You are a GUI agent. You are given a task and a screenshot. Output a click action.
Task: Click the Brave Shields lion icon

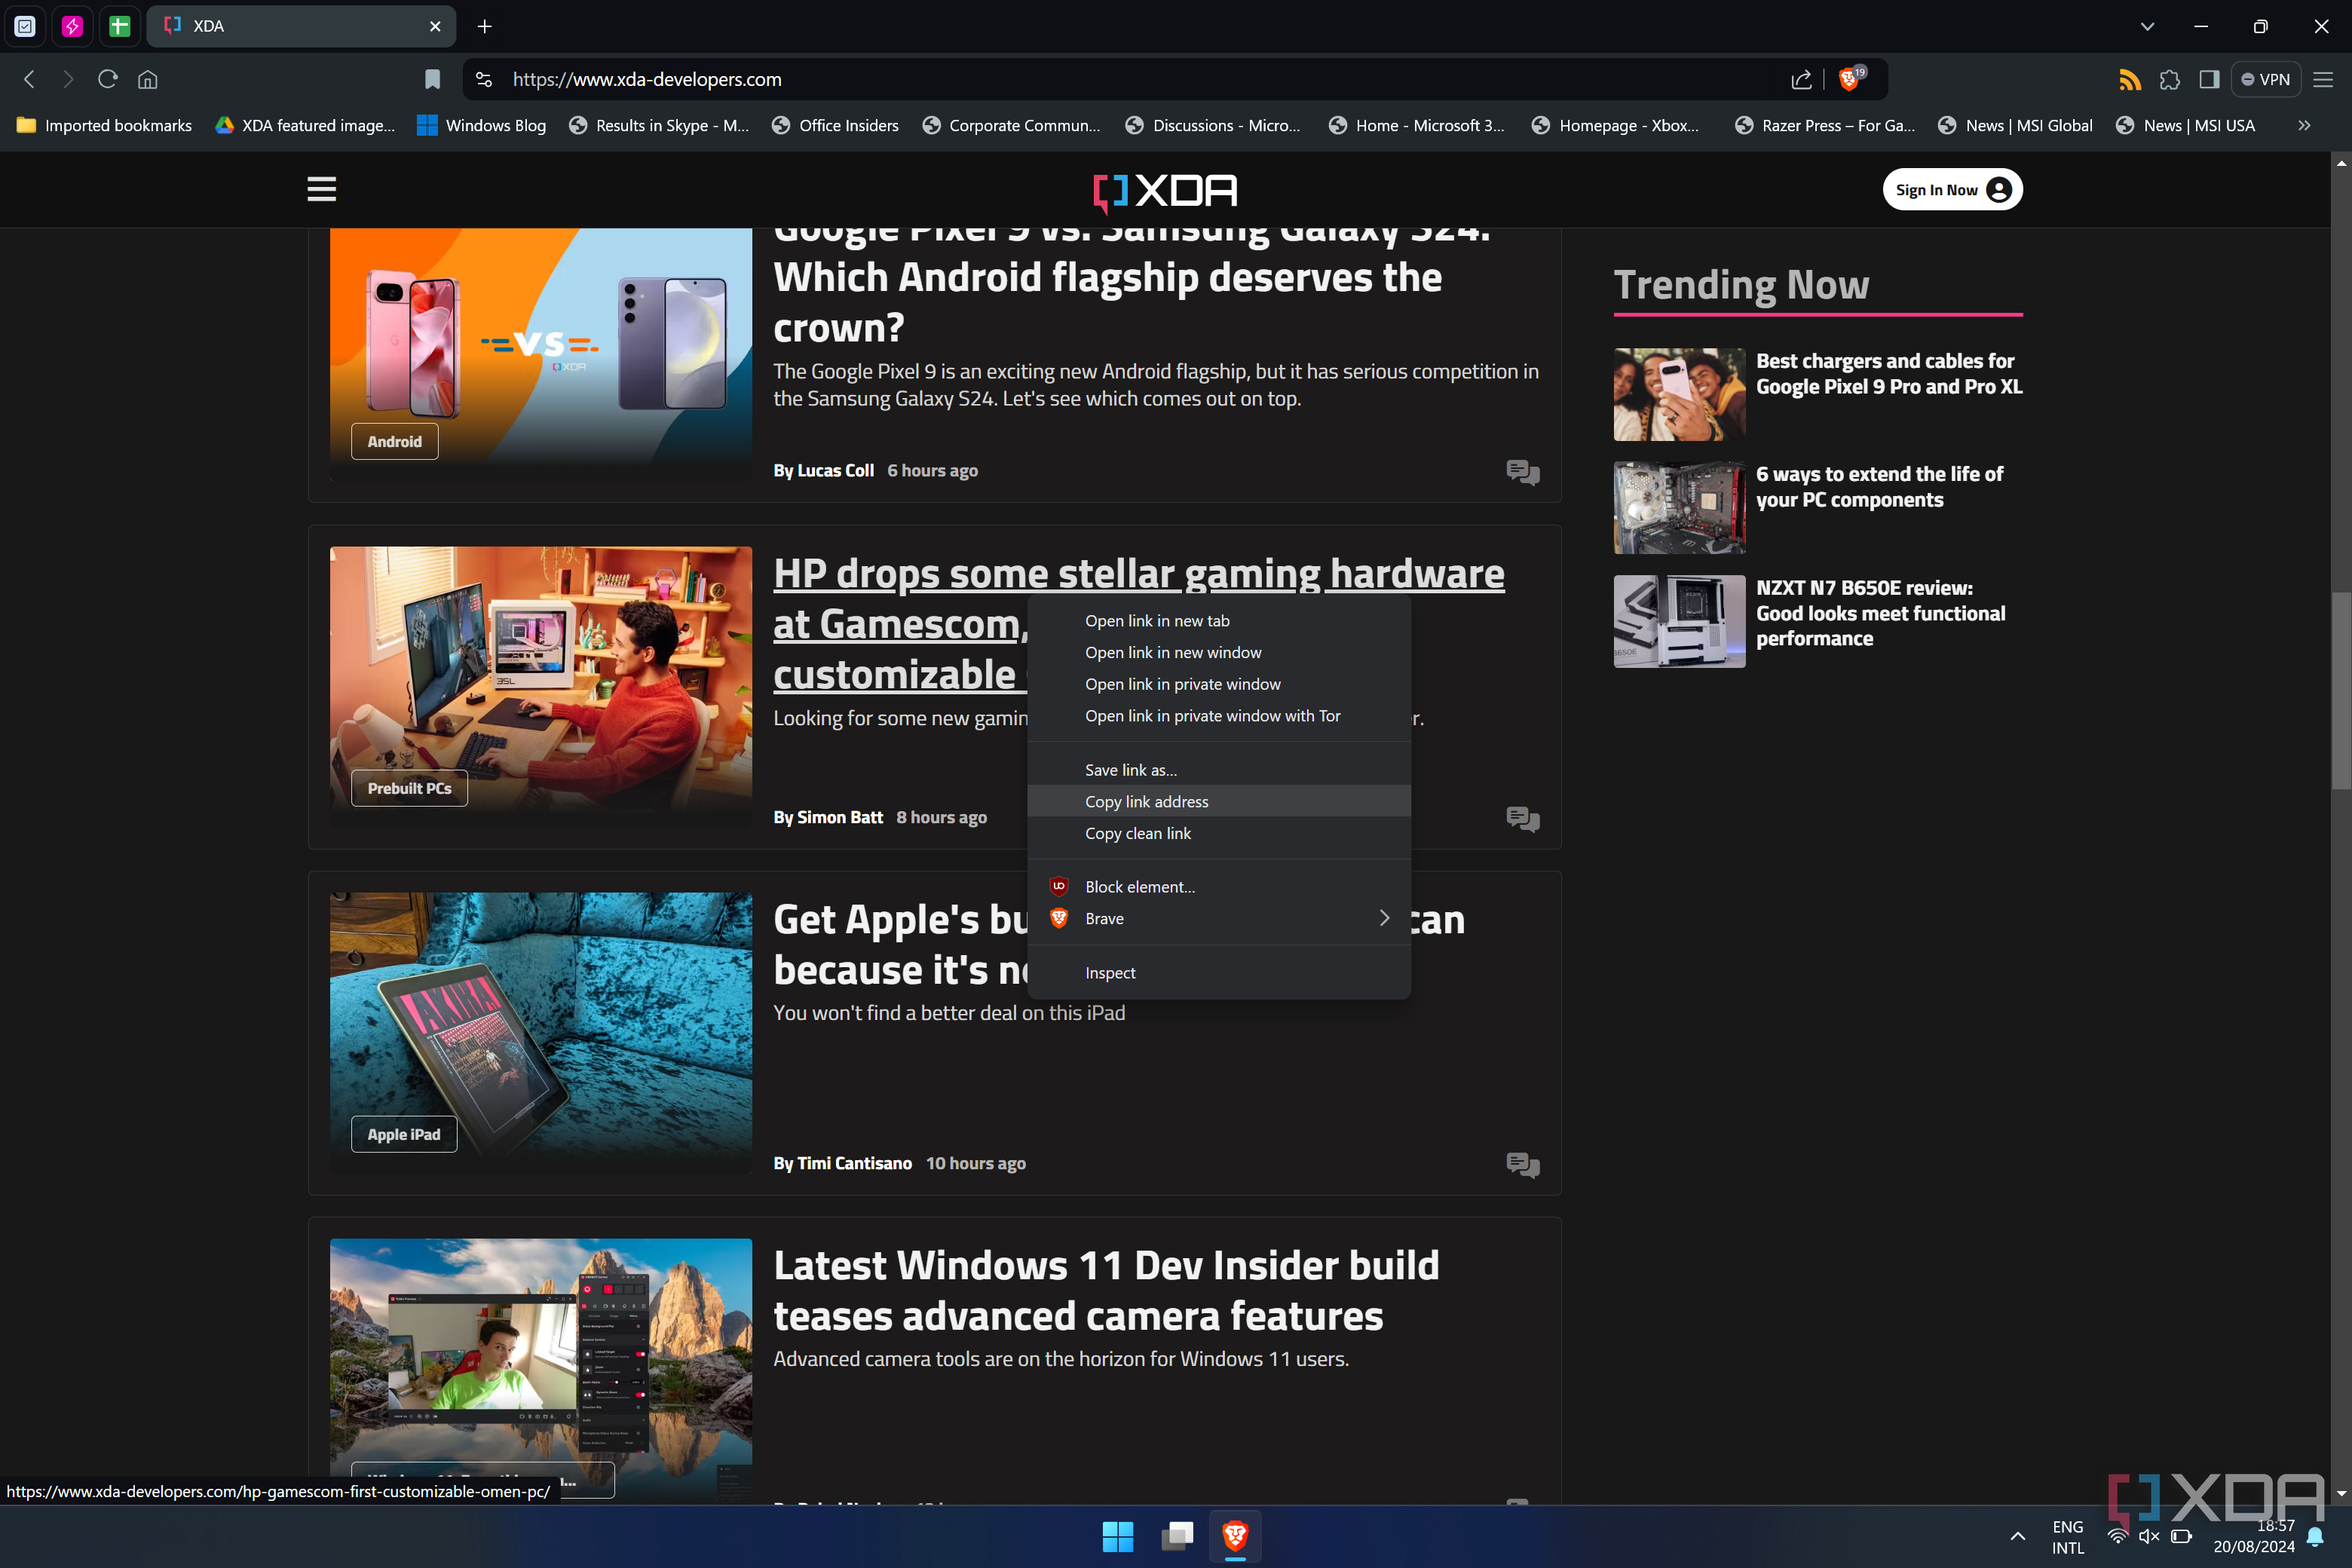[x=1849, y=79]
